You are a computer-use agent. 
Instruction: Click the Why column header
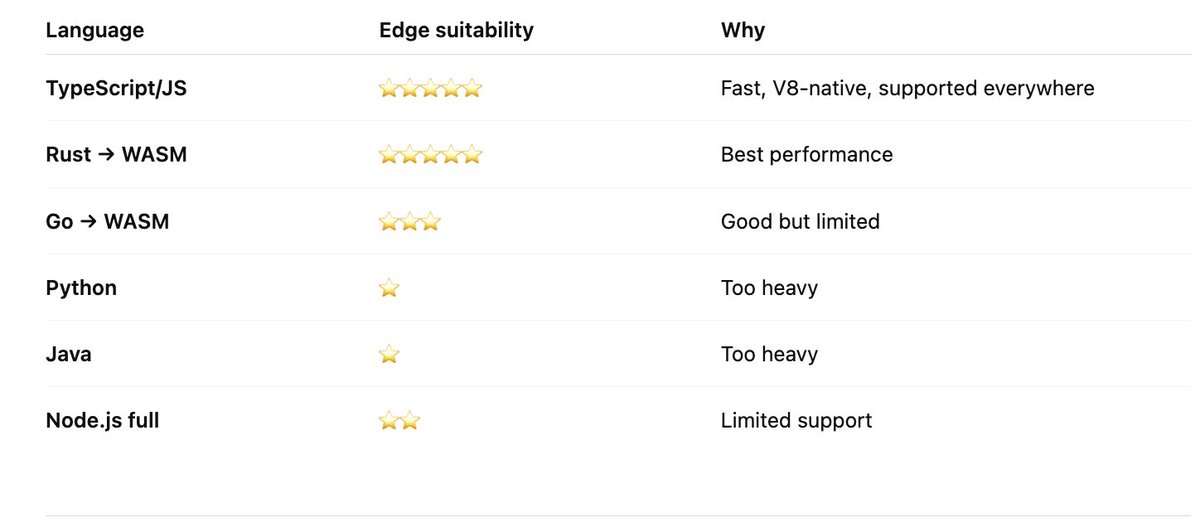pyautogui.click(x=743, y=30)
